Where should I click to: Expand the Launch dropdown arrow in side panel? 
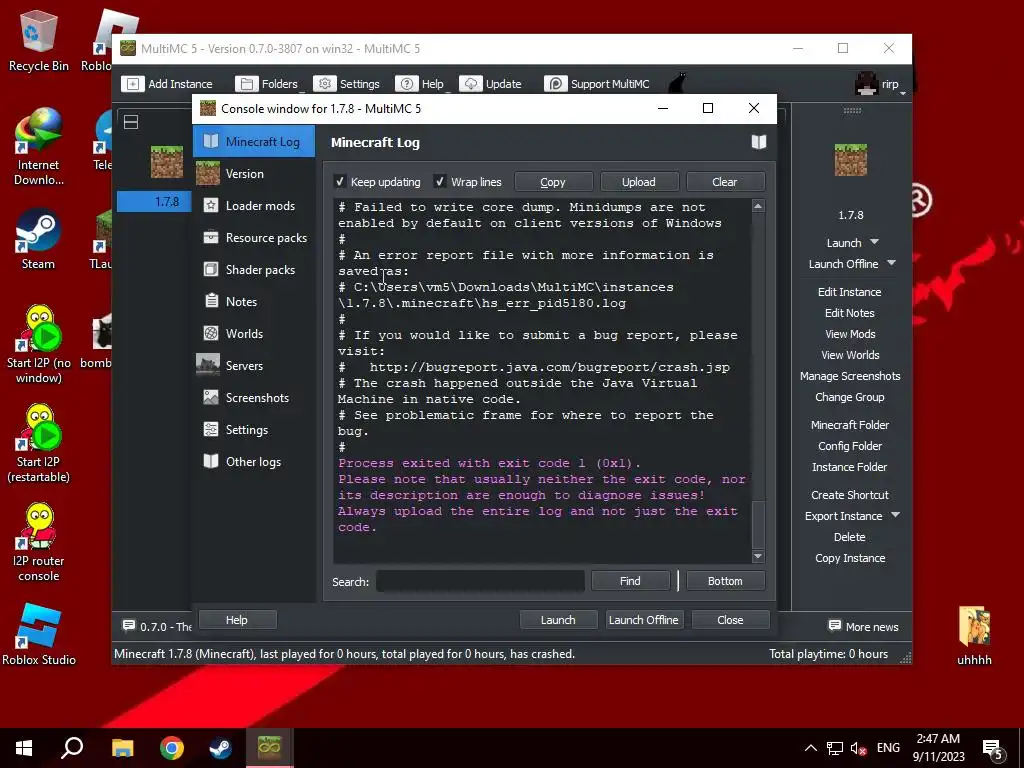874,242
